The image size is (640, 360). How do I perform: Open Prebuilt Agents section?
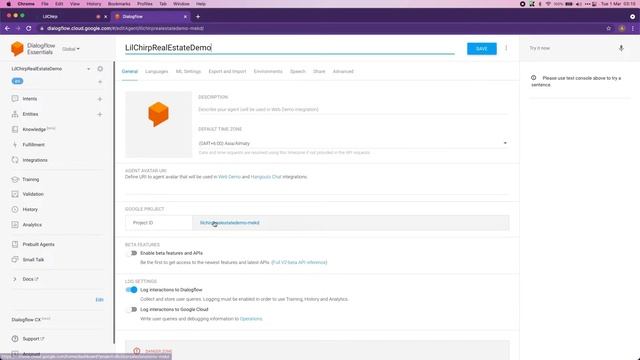pyautogui.click(x=38, y=244)
